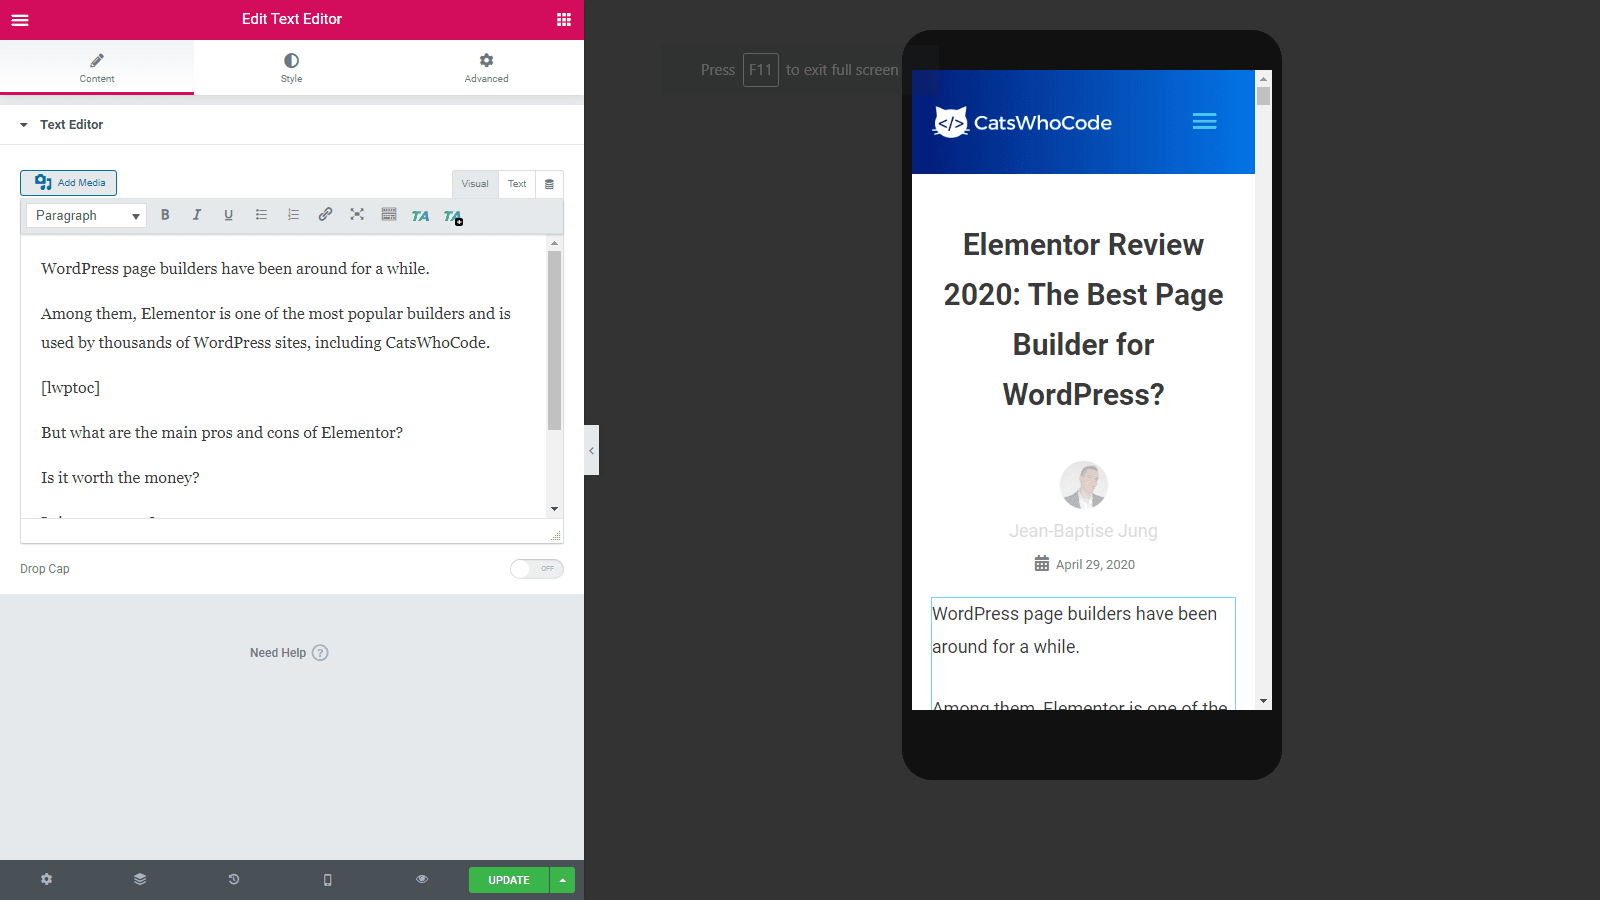Insert a numbered list
The width and height of the screenshot is (1600, 900).
coord(293,215)
